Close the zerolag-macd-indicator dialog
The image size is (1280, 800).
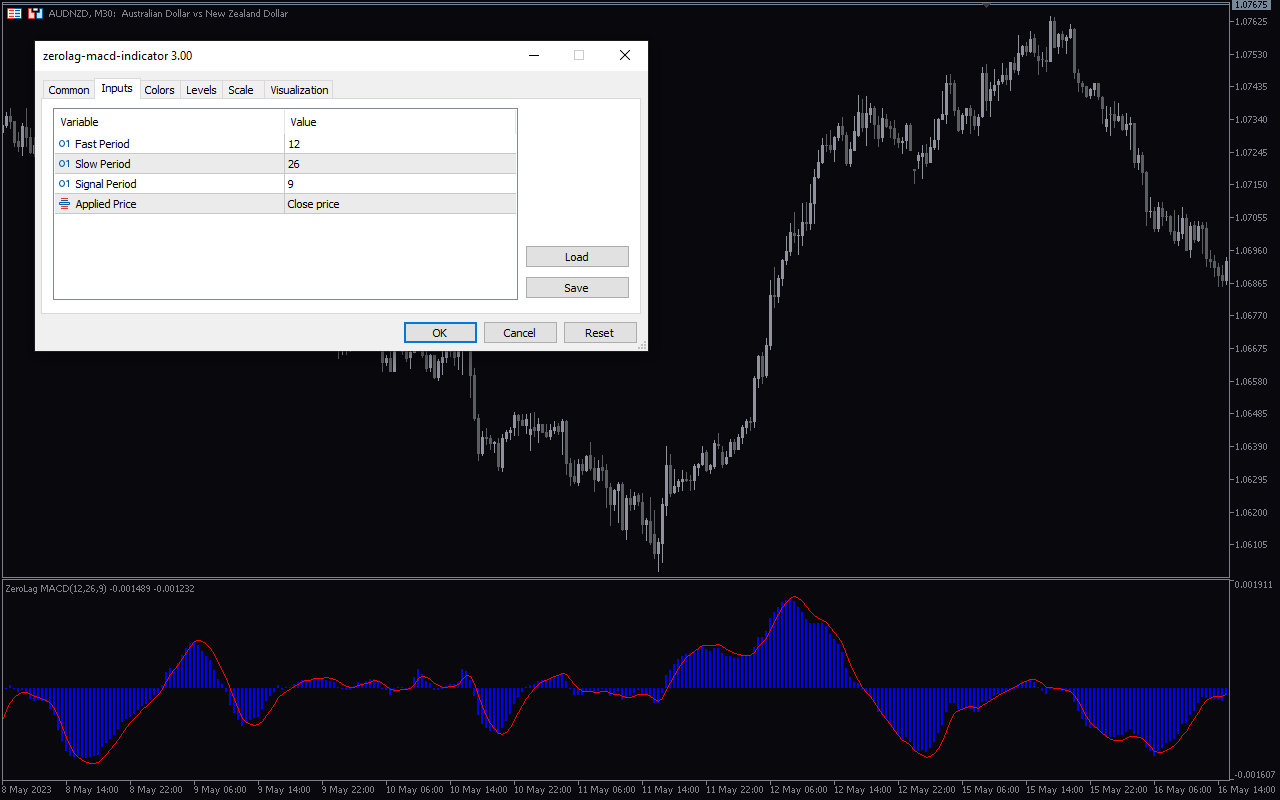625,56
